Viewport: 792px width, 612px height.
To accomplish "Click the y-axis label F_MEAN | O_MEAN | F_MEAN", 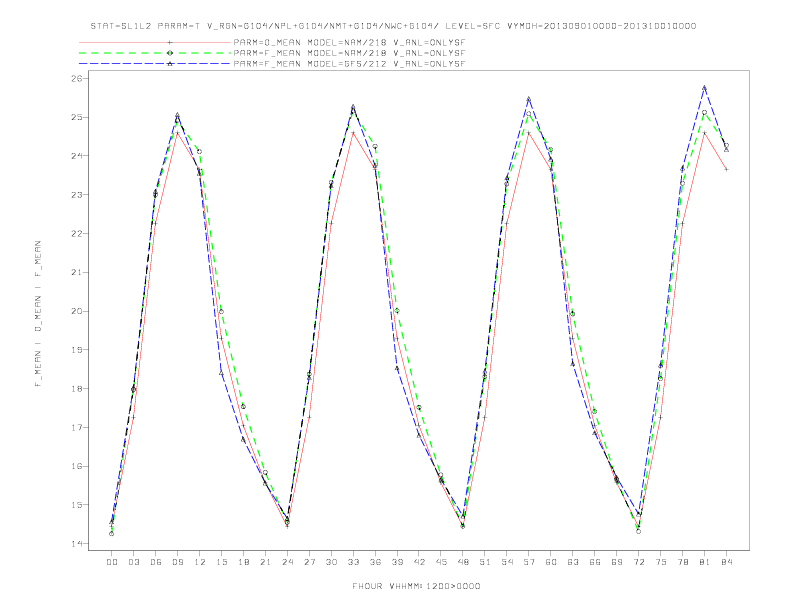I will [38, 314].
